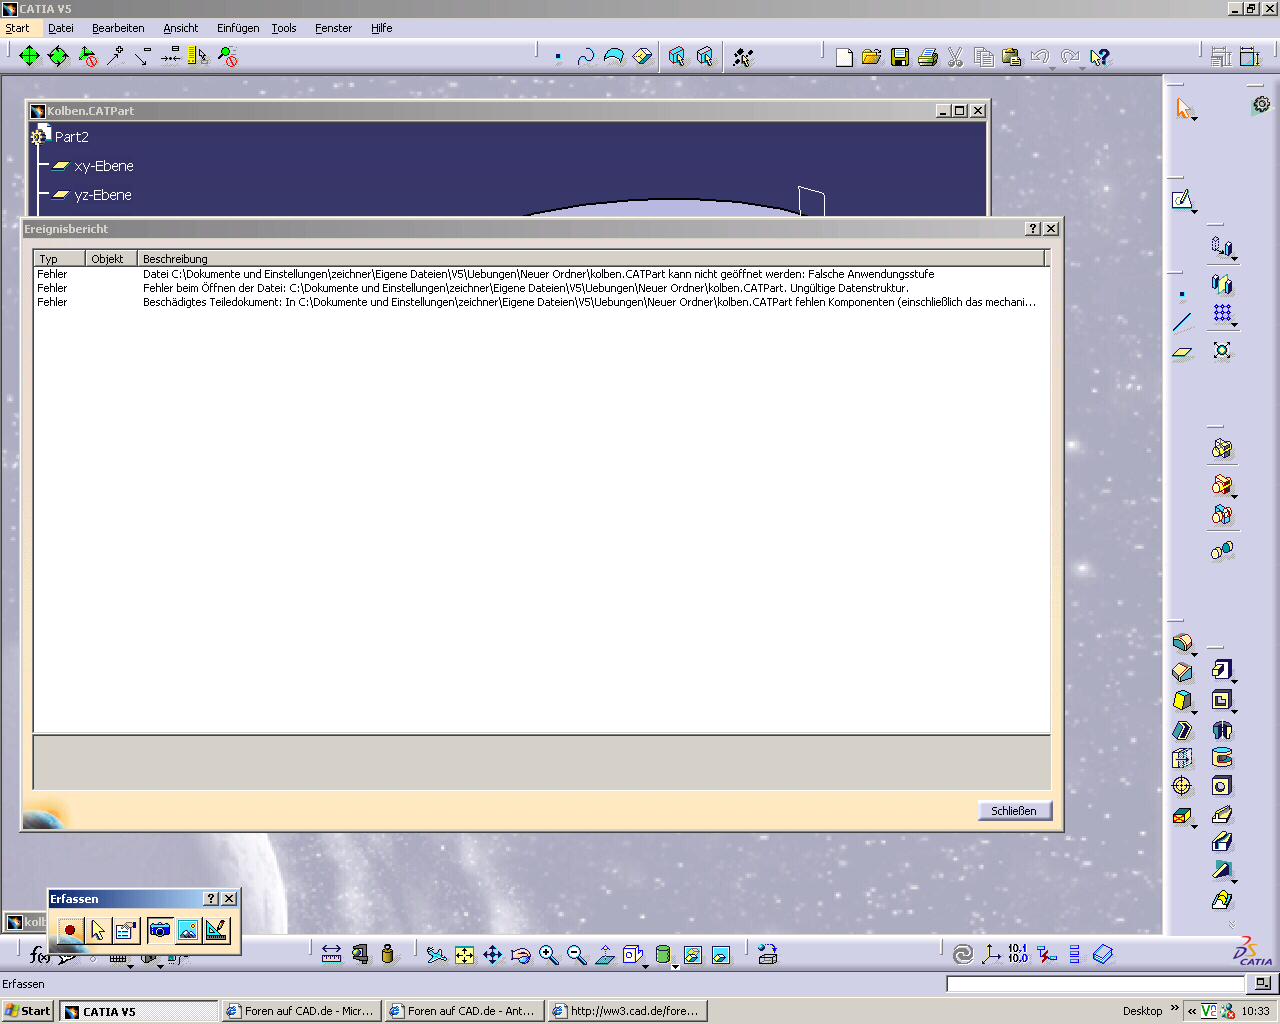Click the Fit All In icon
The width and height of the screenshot is (1280, 1024).
(465, 955)
